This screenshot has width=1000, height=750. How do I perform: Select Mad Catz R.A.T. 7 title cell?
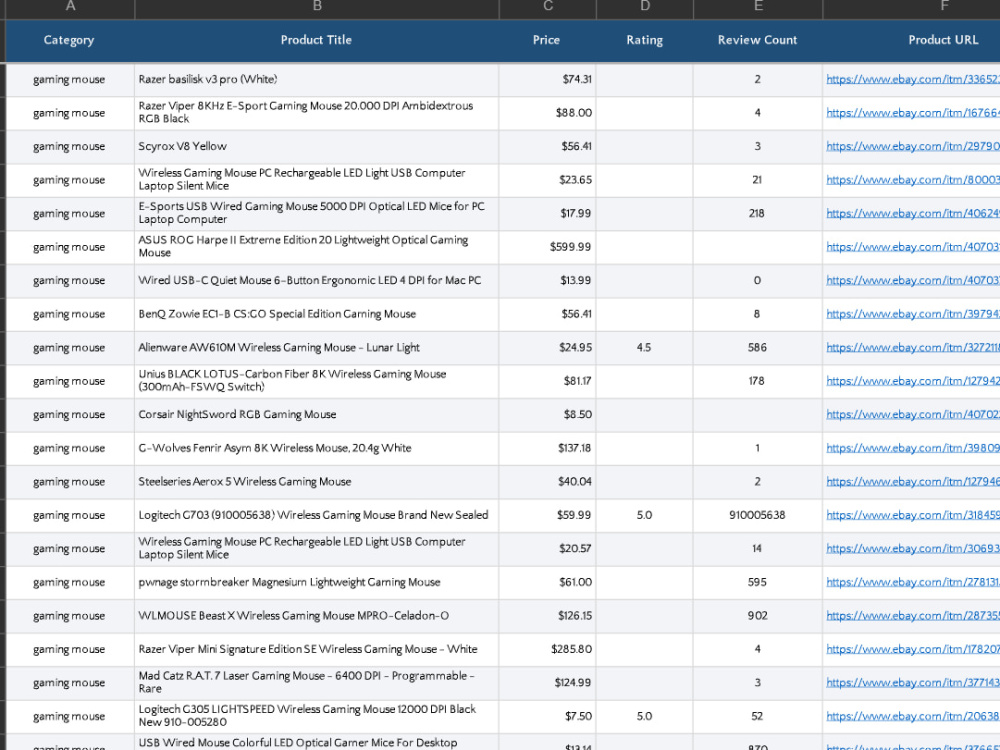click(316, 682)
